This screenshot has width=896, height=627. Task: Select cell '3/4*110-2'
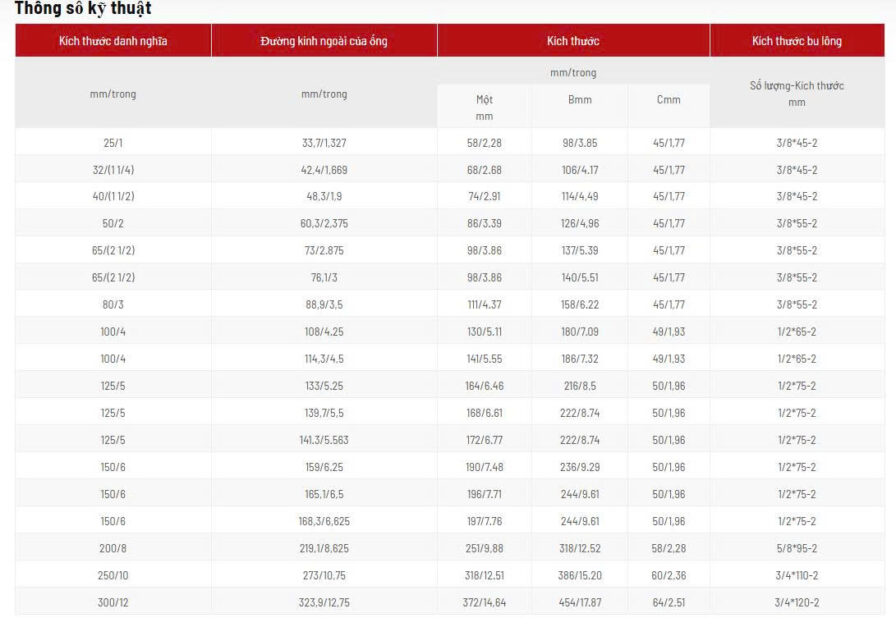click(797, 576)
